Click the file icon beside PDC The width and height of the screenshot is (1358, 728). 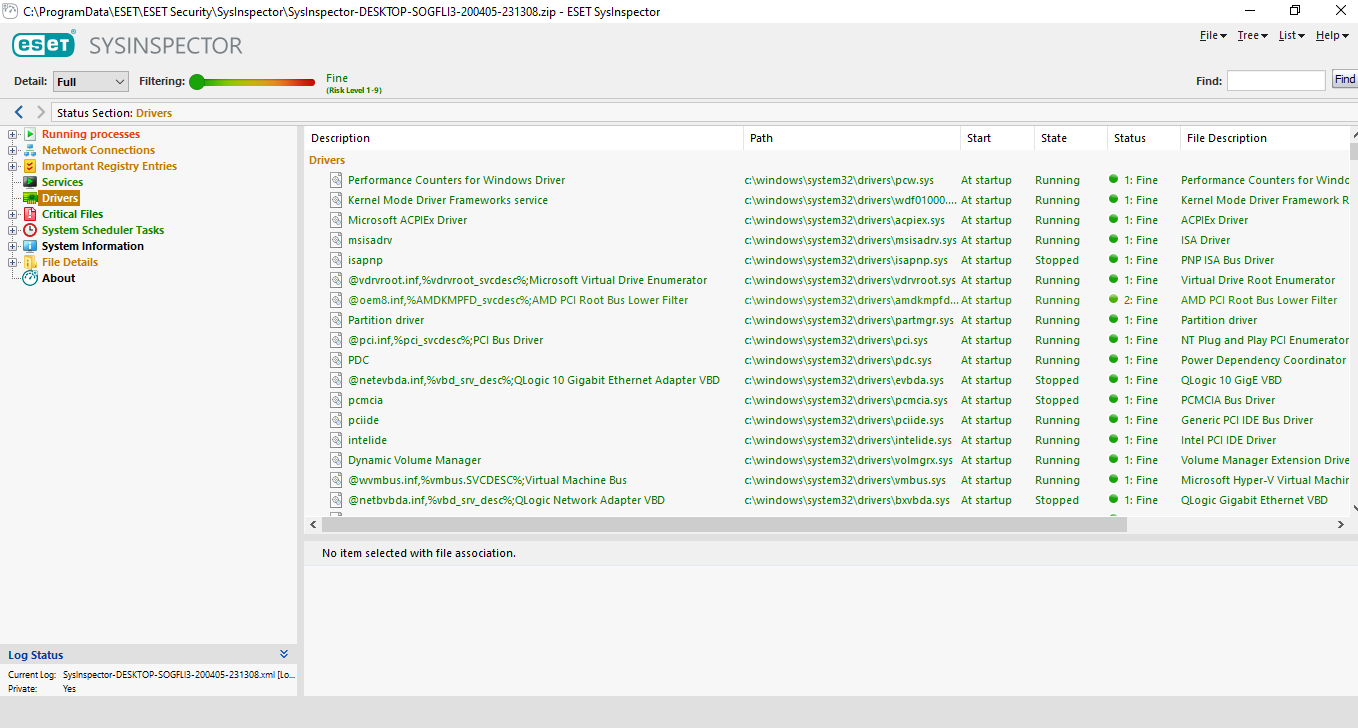point(336,360)
